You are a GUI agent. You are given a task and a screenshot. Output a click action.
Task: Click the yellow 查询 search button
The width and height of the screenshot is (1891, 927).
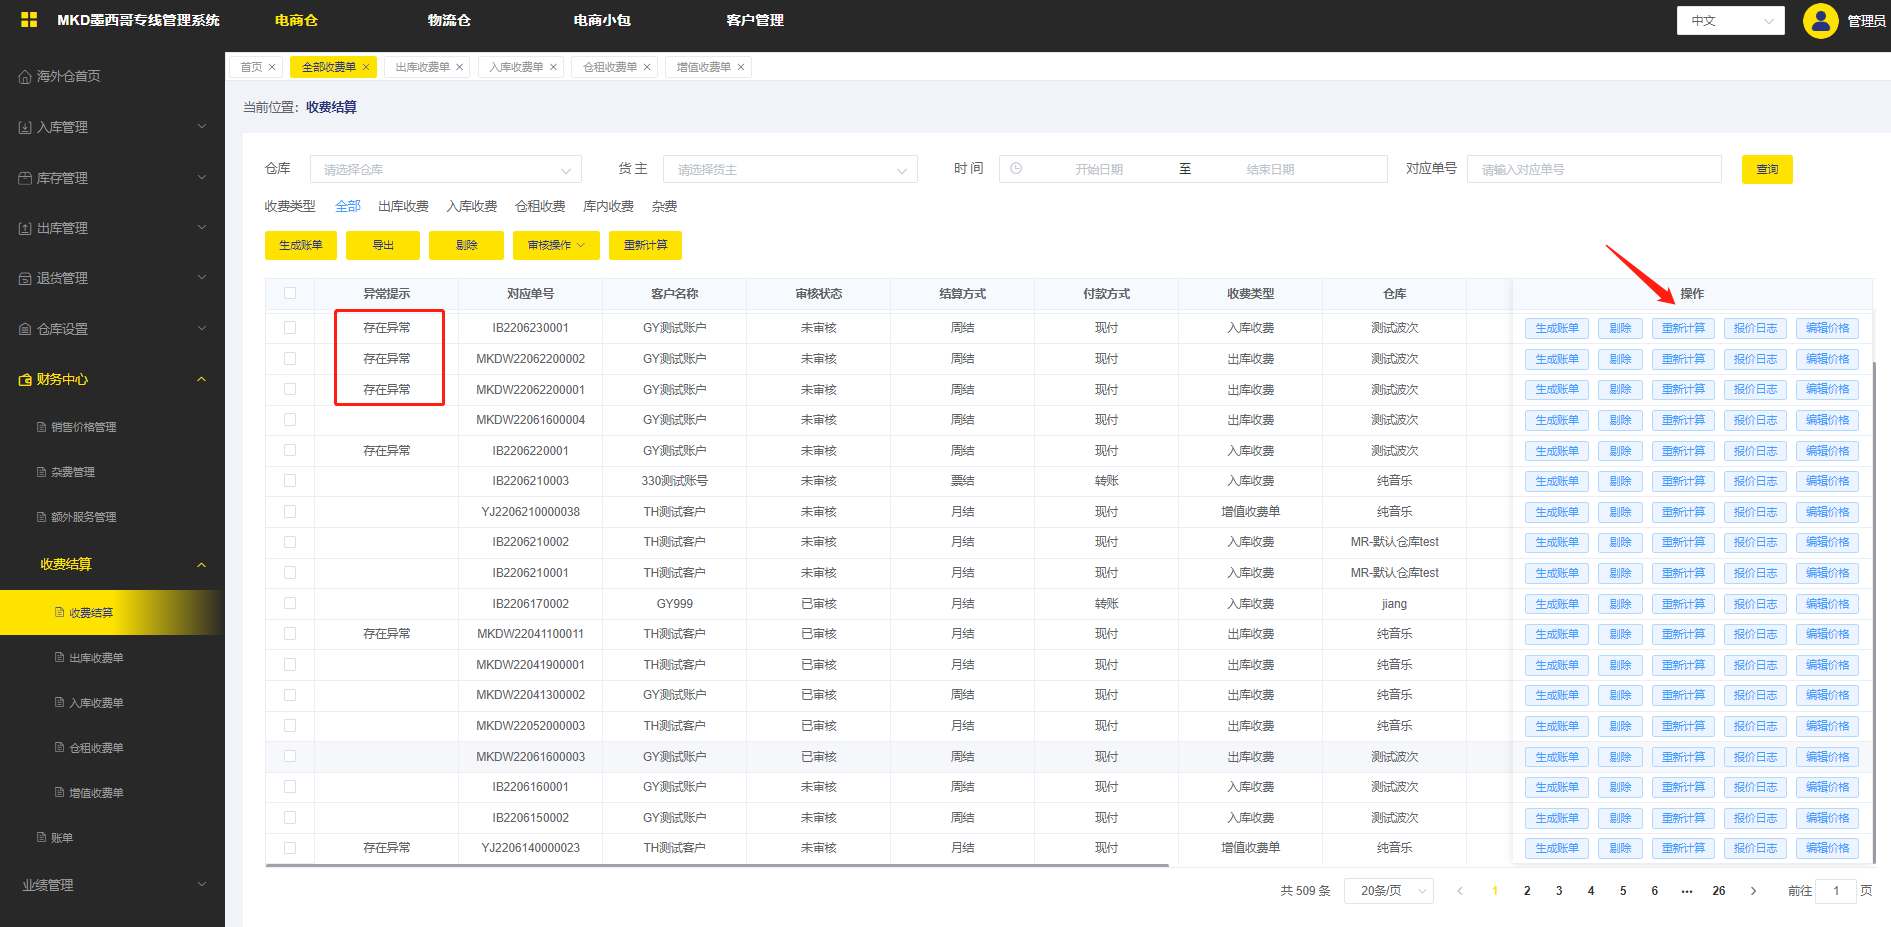point(1767,169)
